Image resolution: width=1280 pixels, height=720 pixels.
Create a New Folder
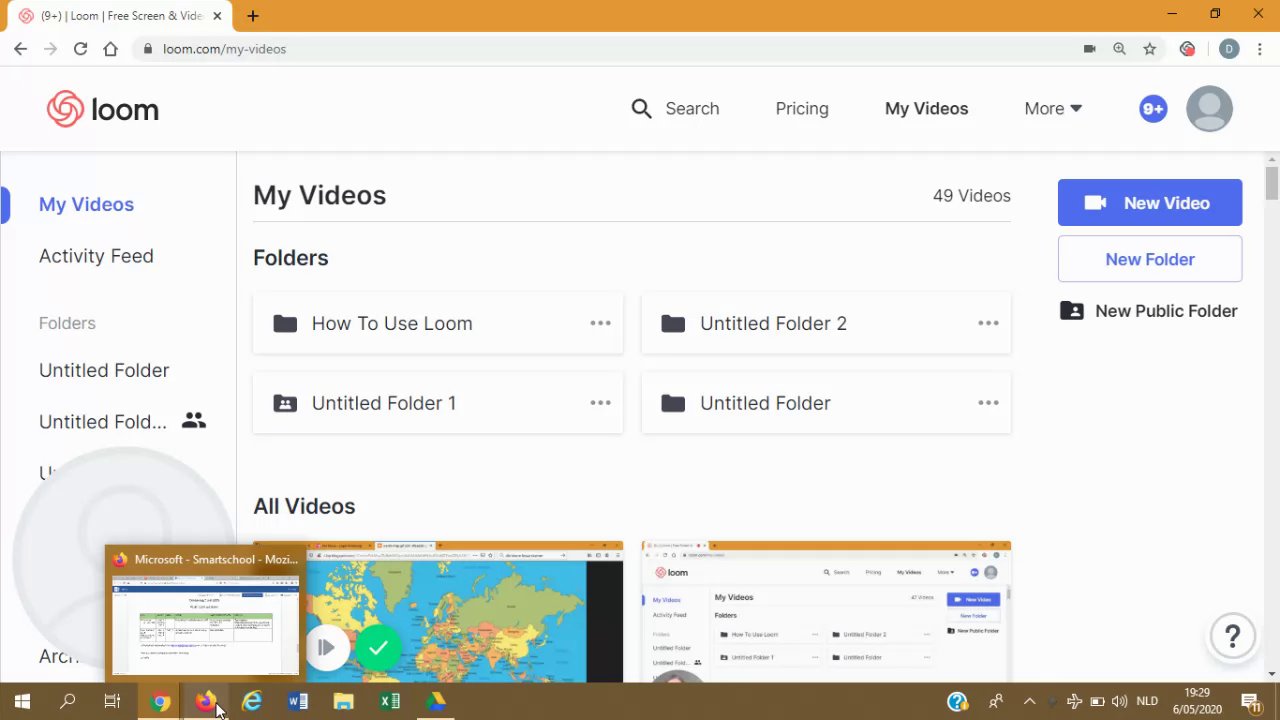1150,259
